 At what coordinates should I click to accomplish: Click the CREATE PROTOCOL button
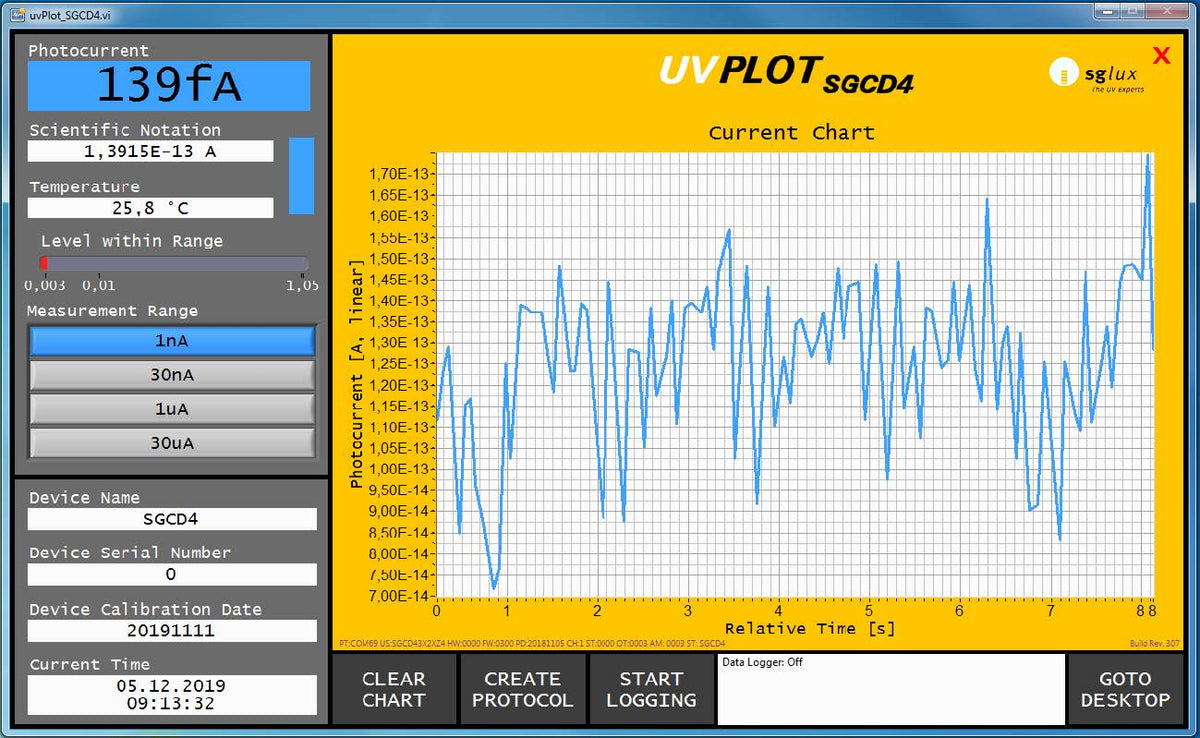click(522, 690)
